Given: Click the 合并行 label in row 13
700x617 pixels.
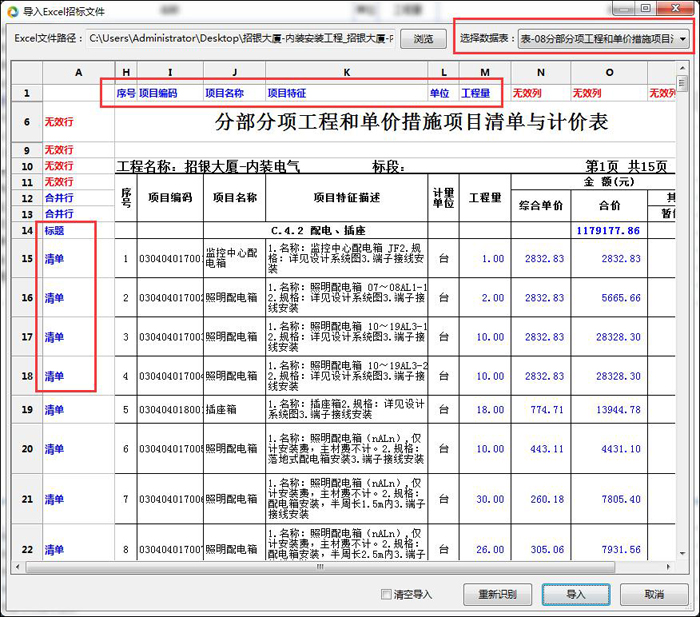Looking at the screenshot, I should 59,214.
